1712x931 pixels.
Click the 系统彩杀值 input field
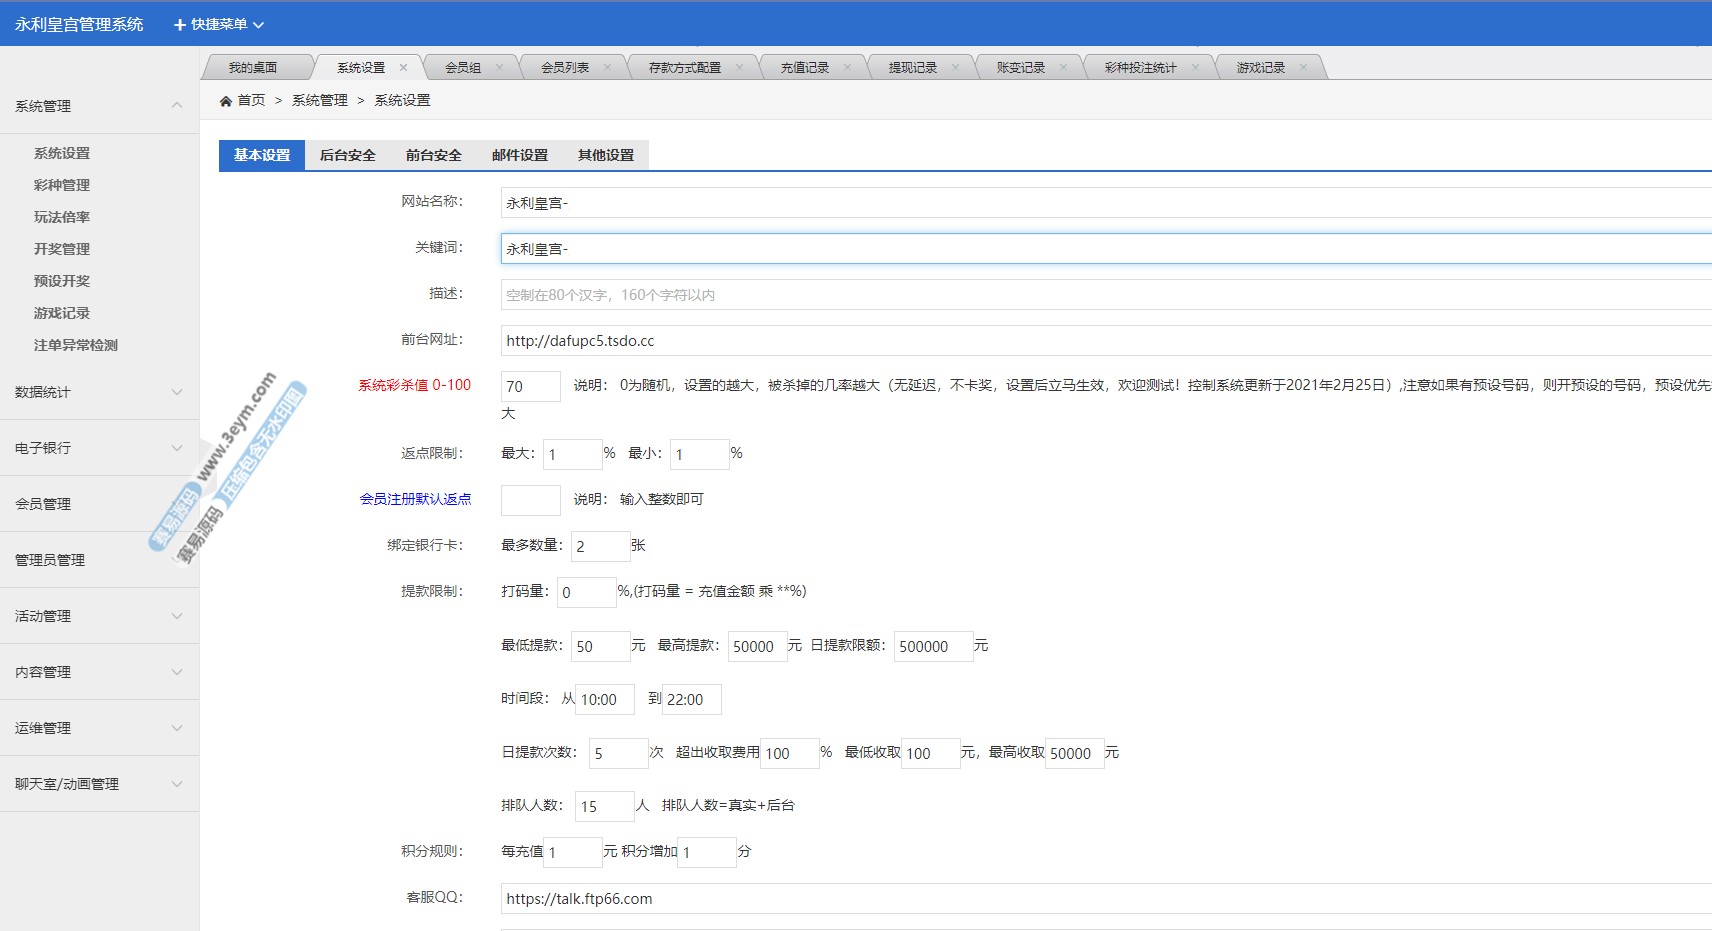530,387
